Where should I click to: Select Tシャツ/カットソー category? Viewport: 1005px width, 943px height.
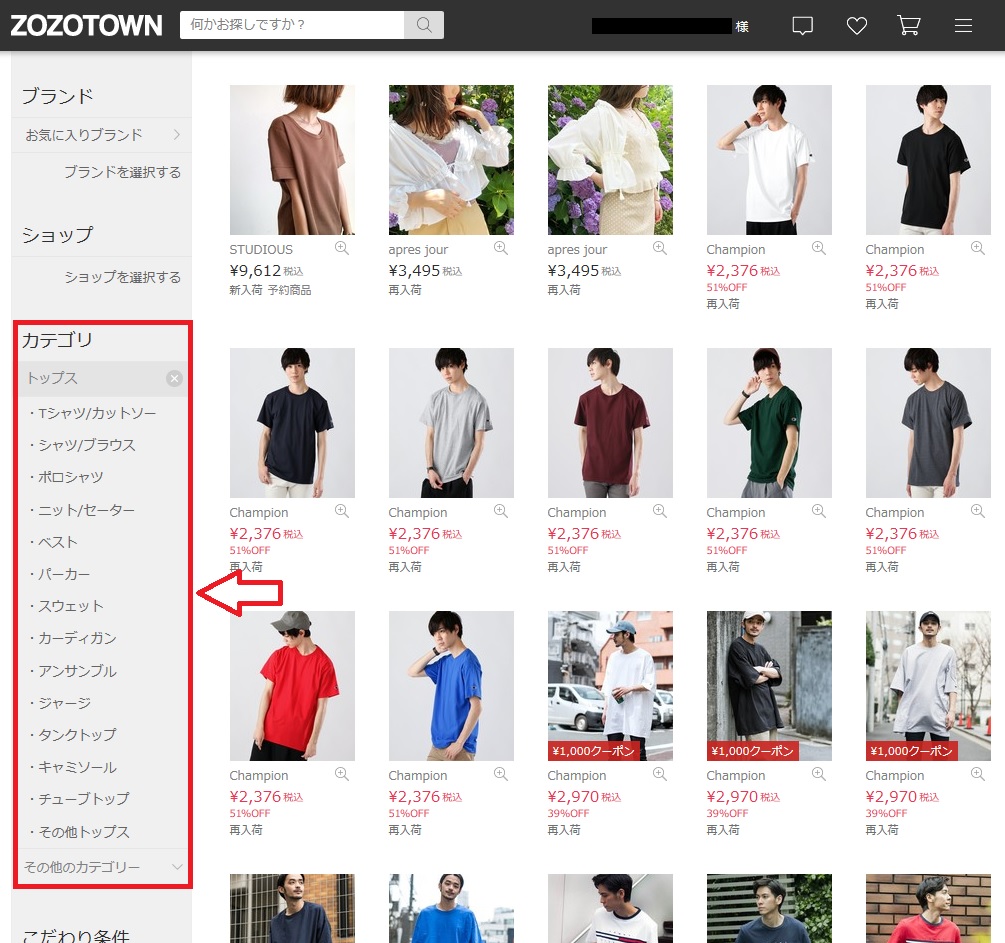point(96,413)
